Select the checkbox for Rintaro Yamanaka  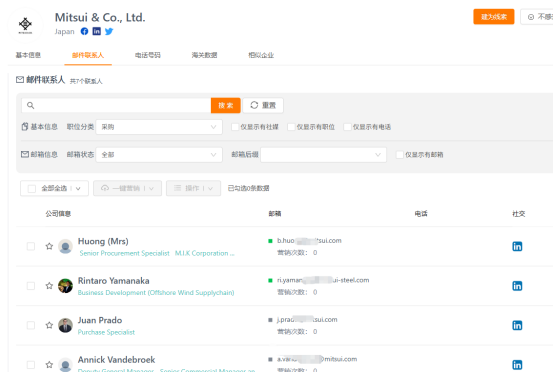(x=31, y=286)
